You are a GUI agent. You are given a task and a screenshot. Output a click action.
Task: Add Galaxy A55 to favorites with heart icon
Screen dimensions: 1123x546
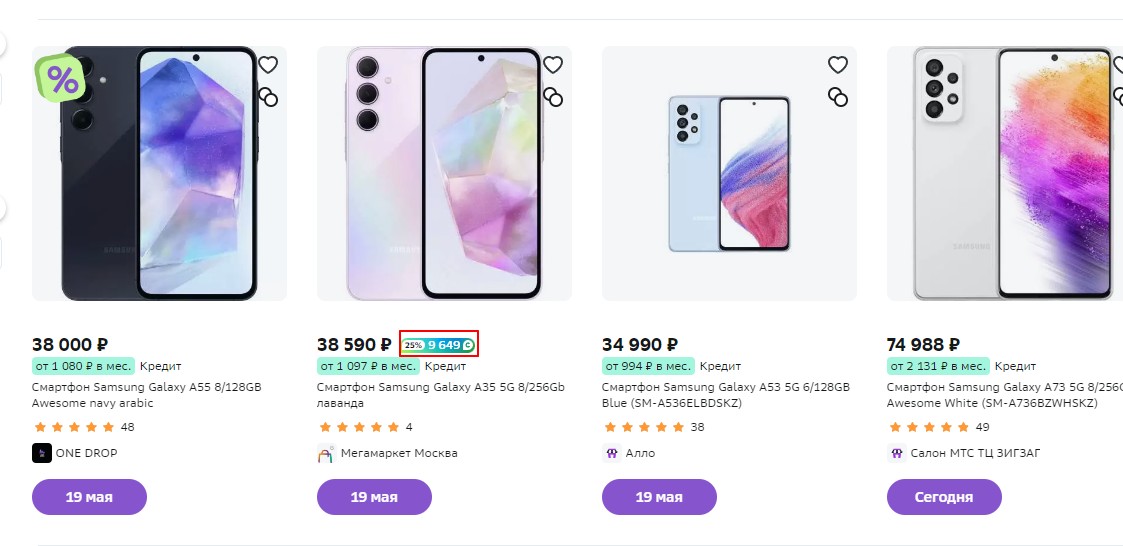(268, 65)
